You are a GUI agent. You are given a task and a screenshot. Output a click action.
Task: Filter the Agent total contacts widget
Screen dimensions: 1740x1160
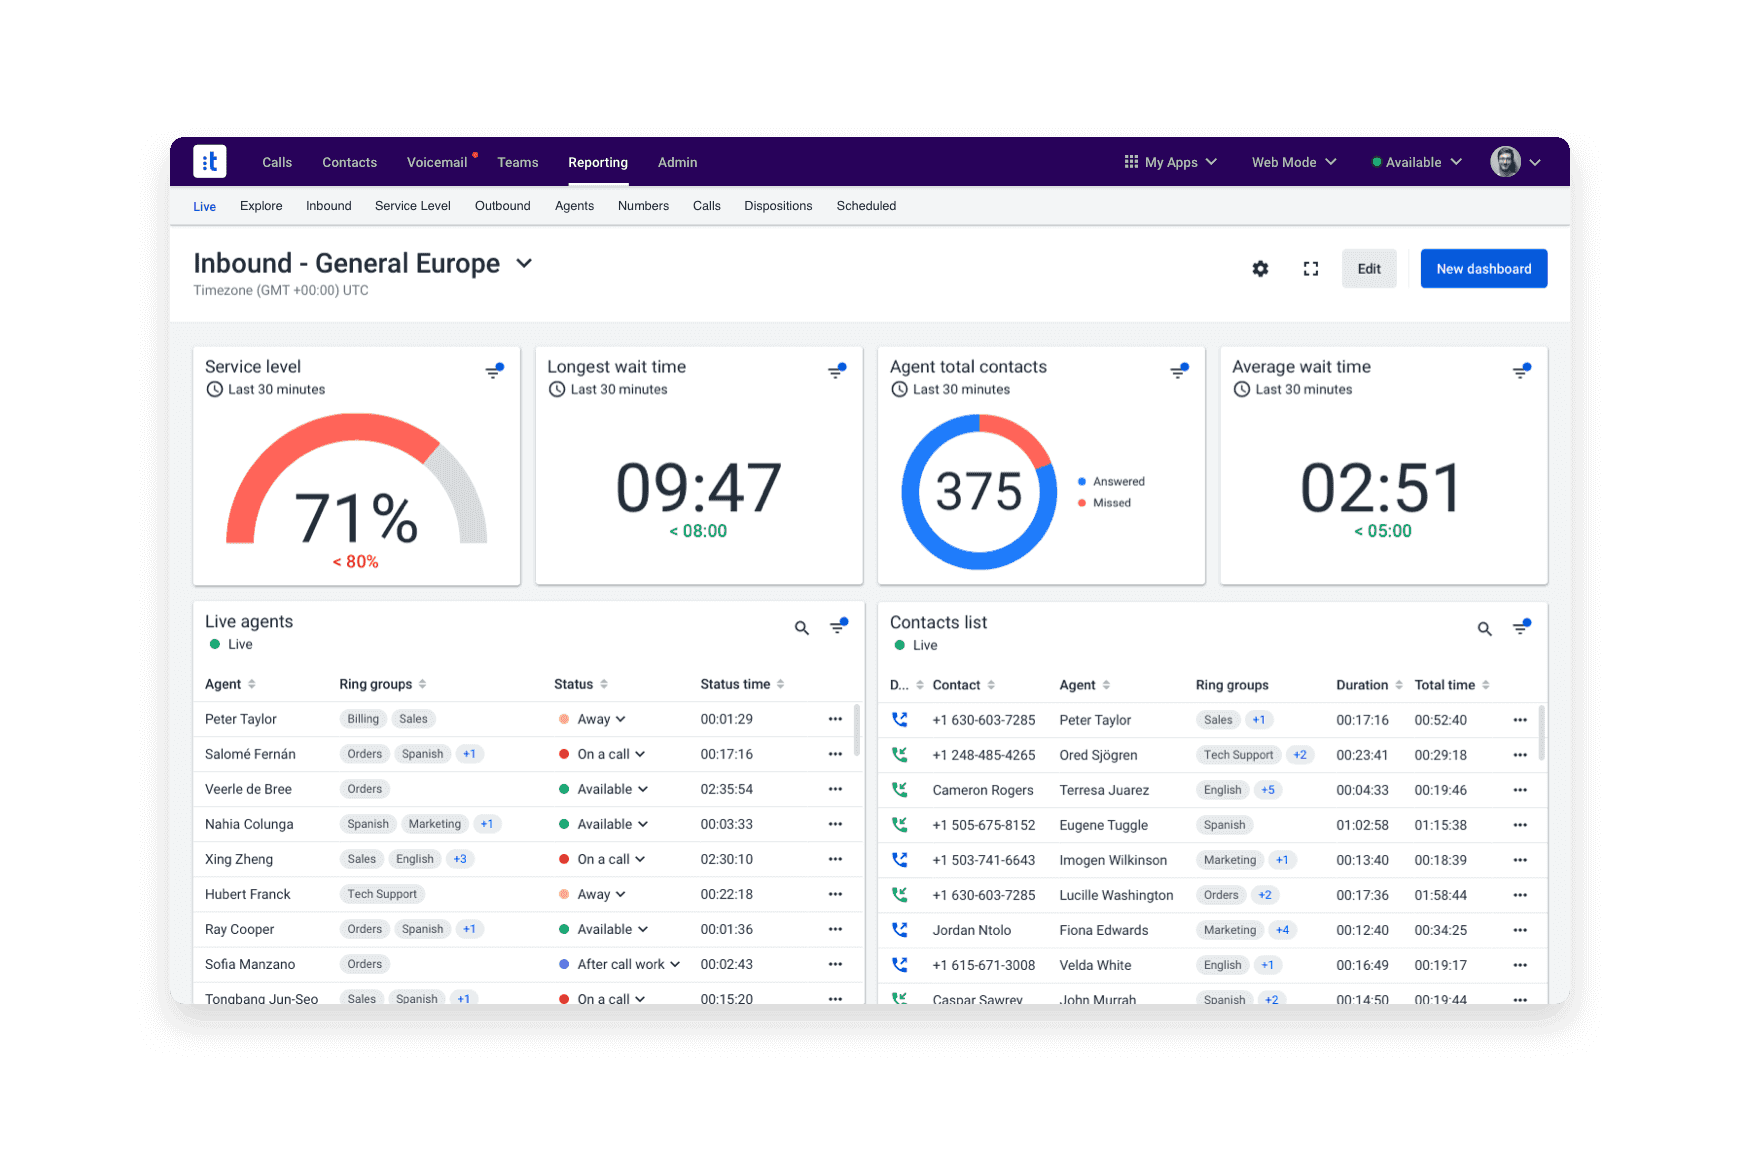click(1180, 370)
